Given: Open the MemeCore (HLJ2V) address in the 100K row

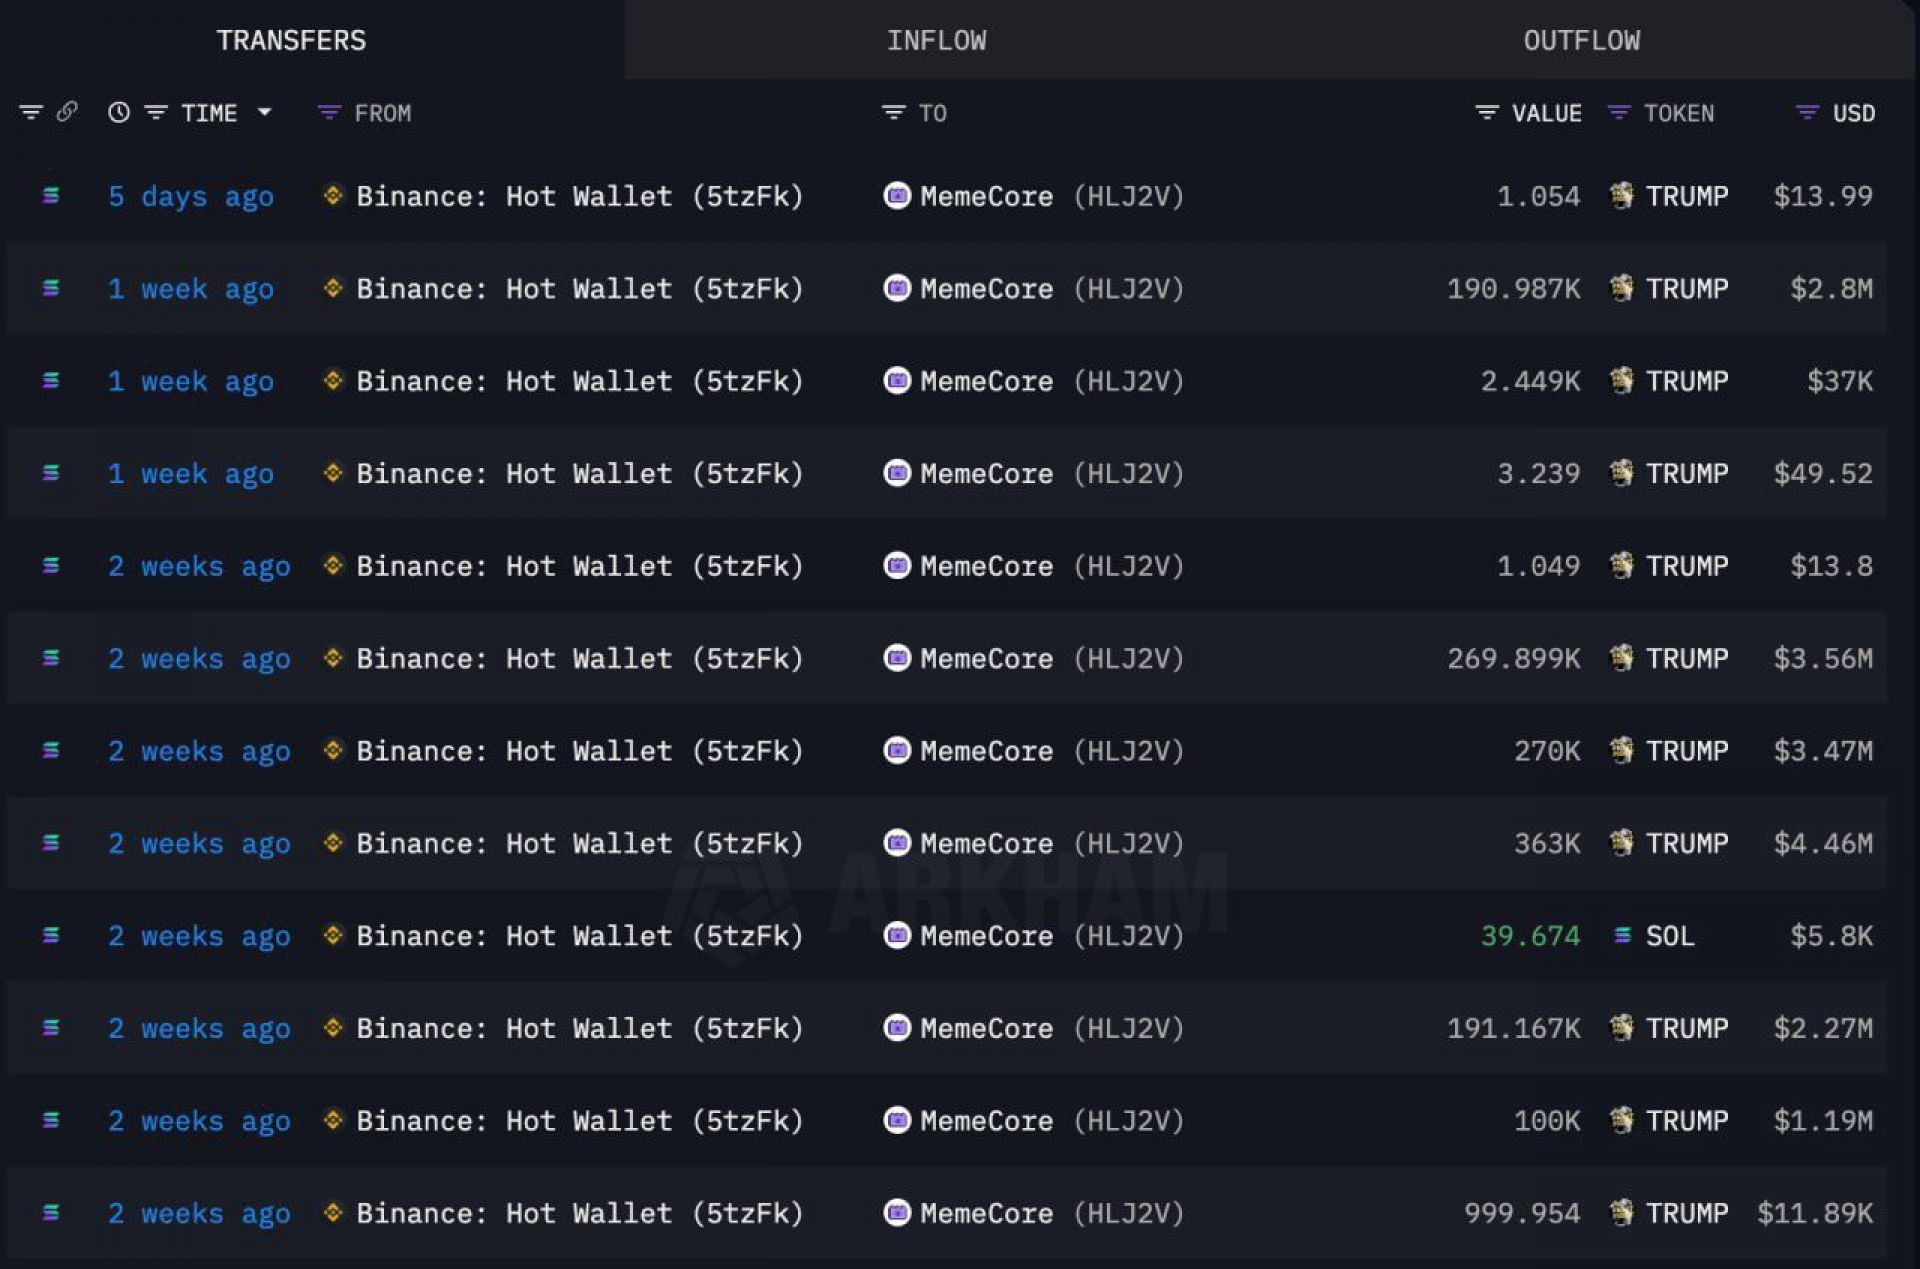Looking at the screenshot, I should pyautogui.click(x=1052, y=1121).
